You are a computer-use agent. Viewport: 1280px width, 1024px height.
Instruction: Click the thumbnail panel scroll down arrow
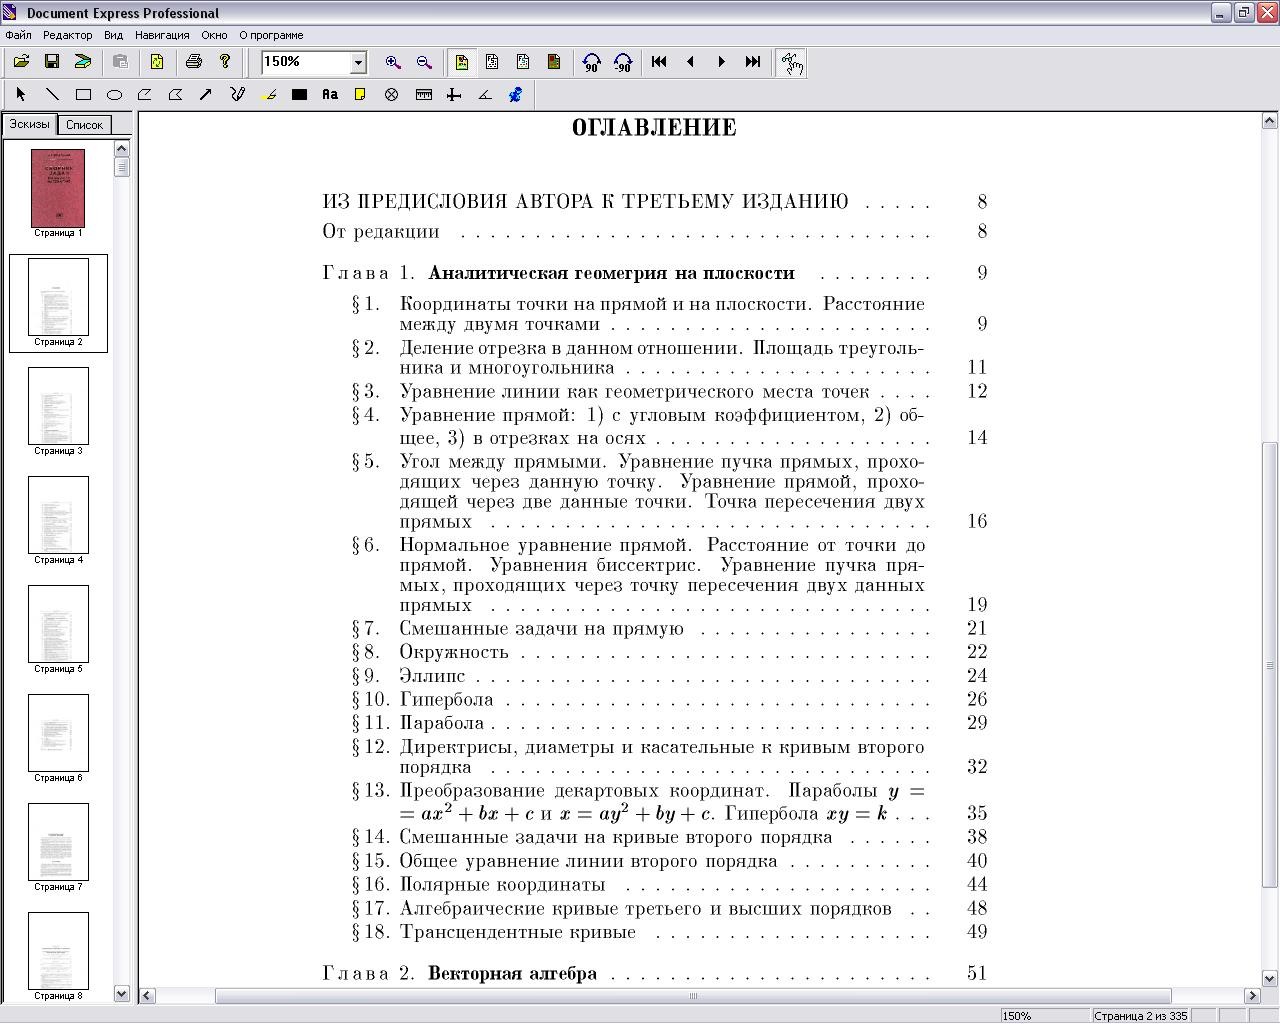pos(122,994)
